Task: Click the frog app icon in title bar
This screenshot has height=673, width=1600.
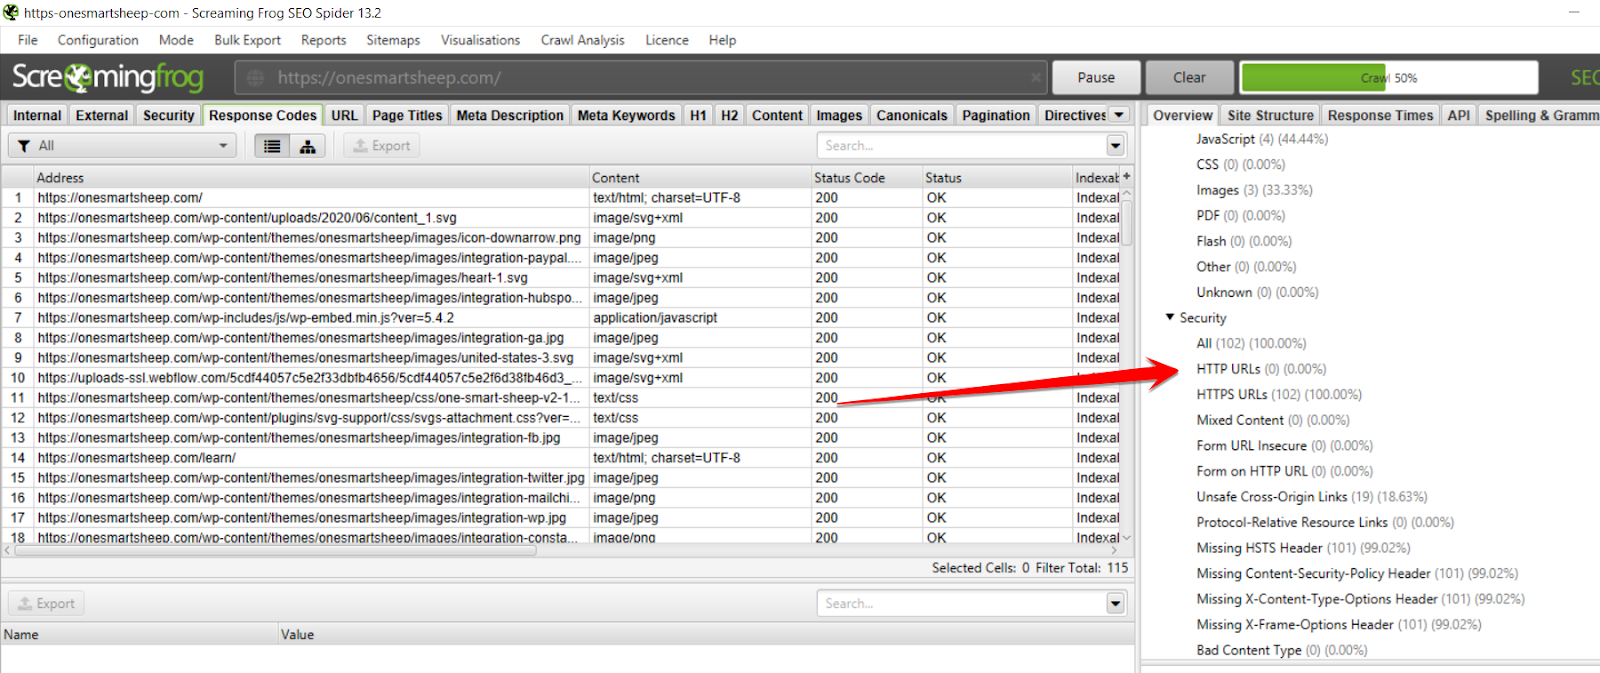Action: [11, 12]
